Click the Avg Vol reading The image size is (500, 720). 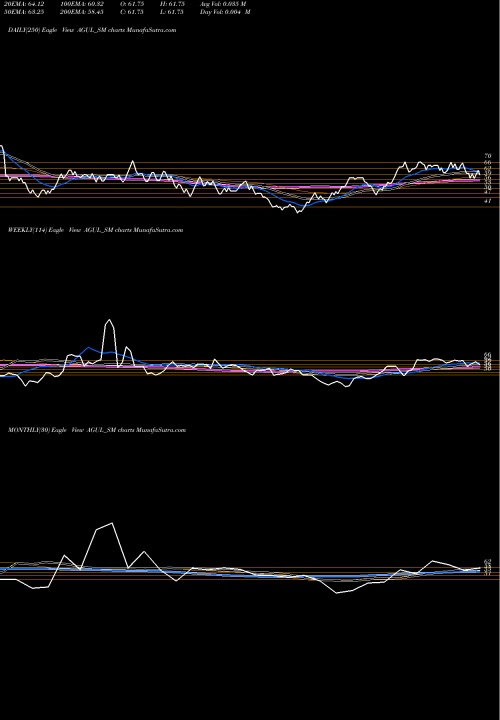[223, 4]
